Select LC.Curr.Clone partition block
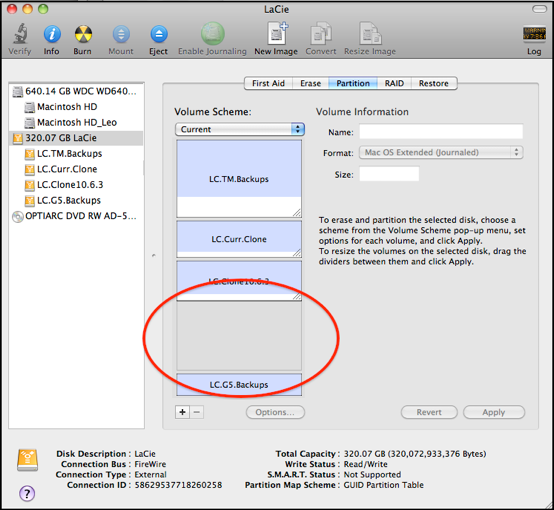Screen dimensions: 554x510 239,239
